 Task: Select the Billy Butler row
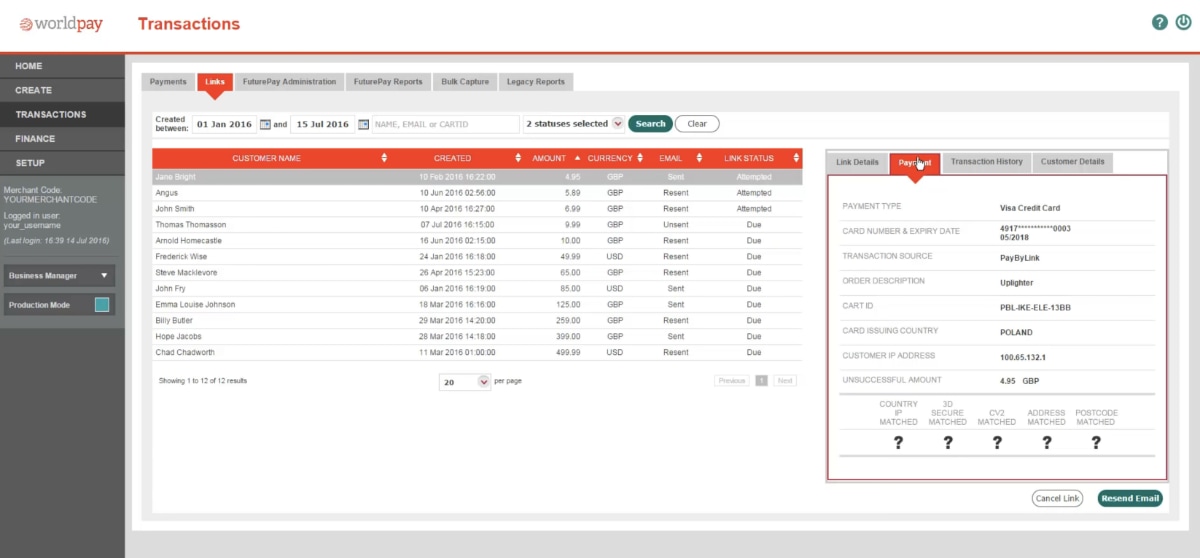477,321
